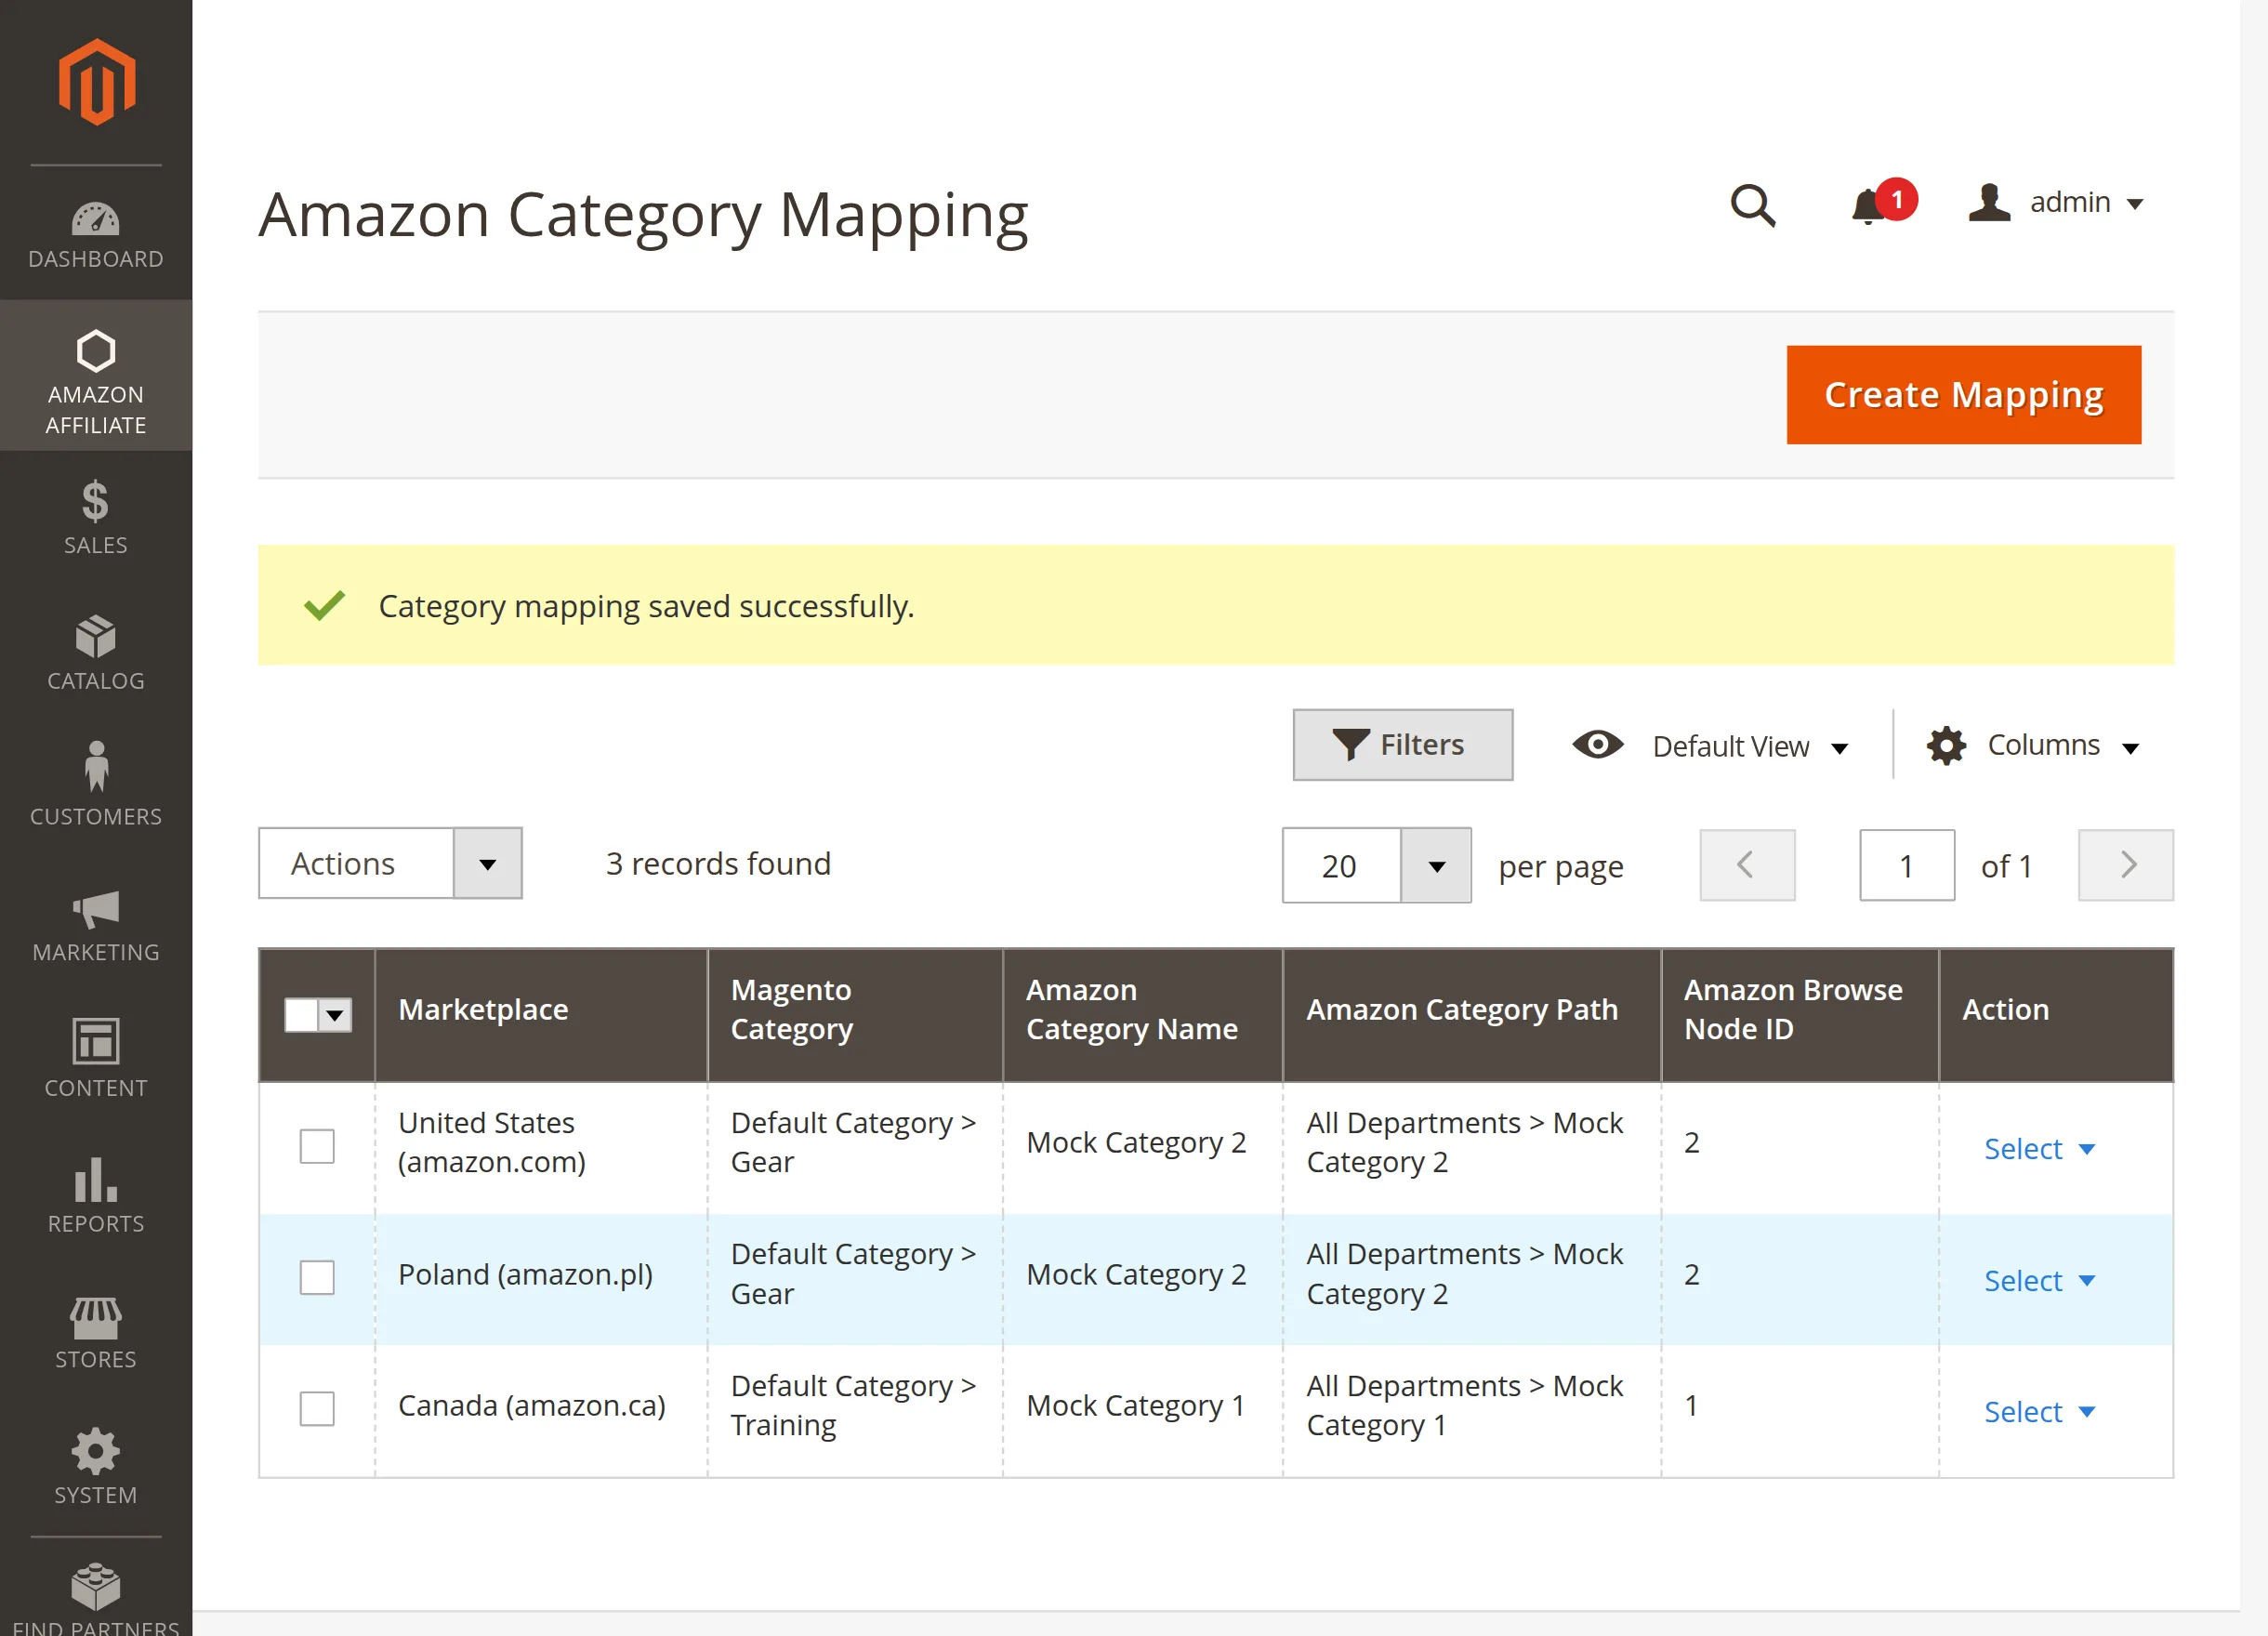
Task: Go to the Dashboard menu label
Action: [96, 259]
